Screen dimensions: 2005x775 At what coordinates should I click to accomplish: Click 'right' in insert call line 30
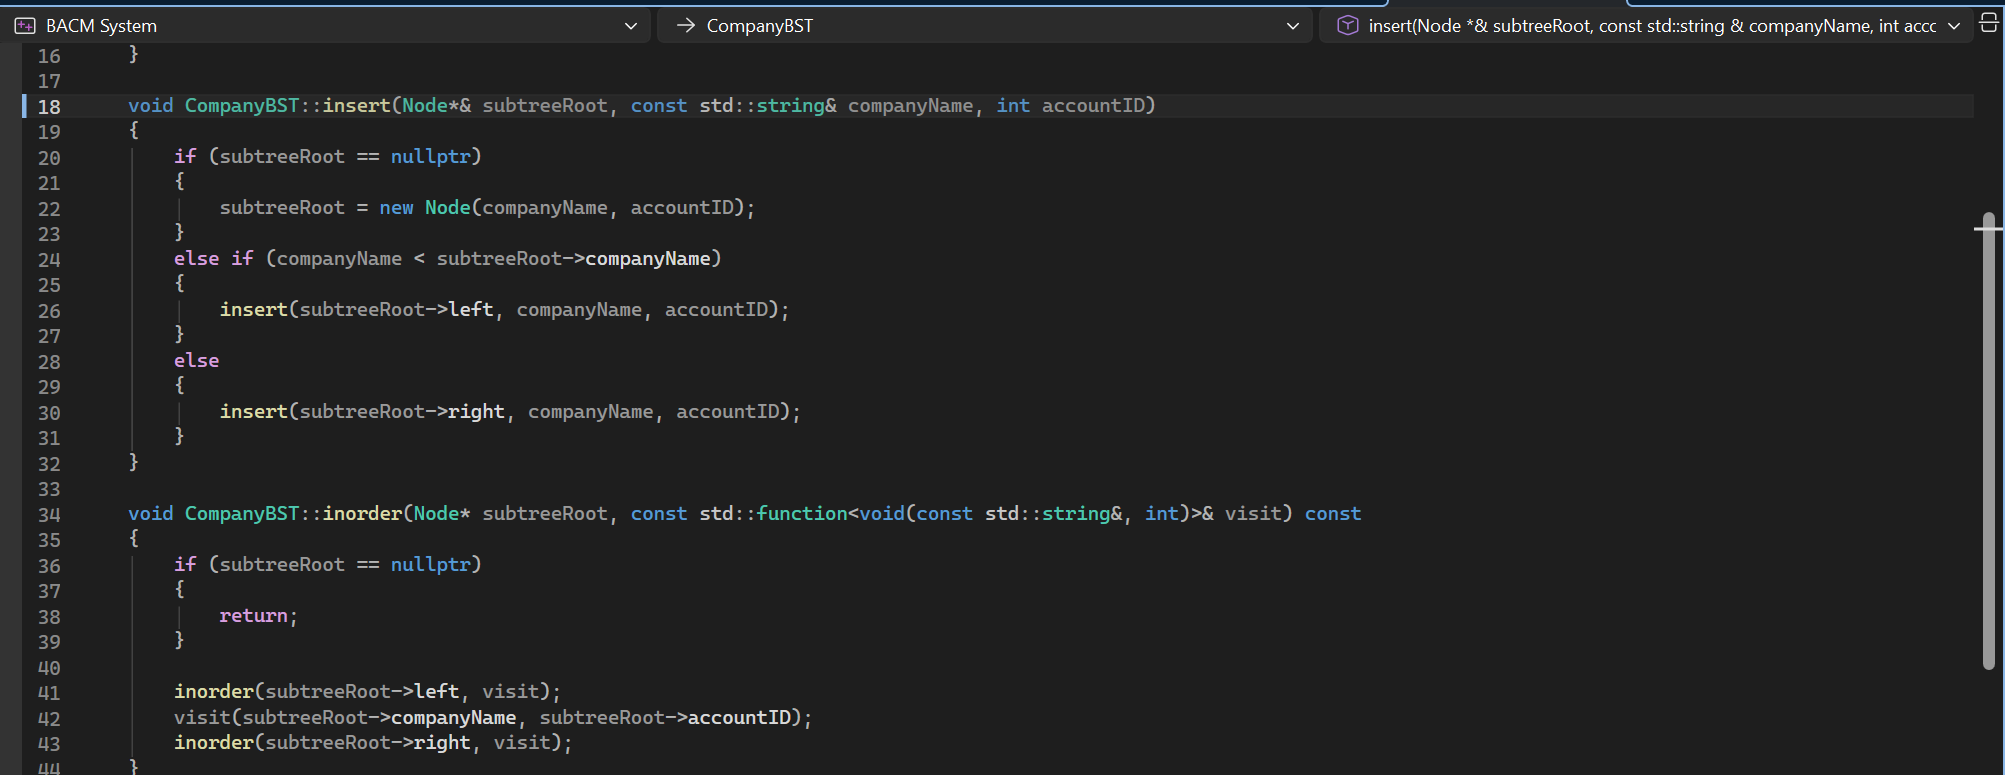476,411
